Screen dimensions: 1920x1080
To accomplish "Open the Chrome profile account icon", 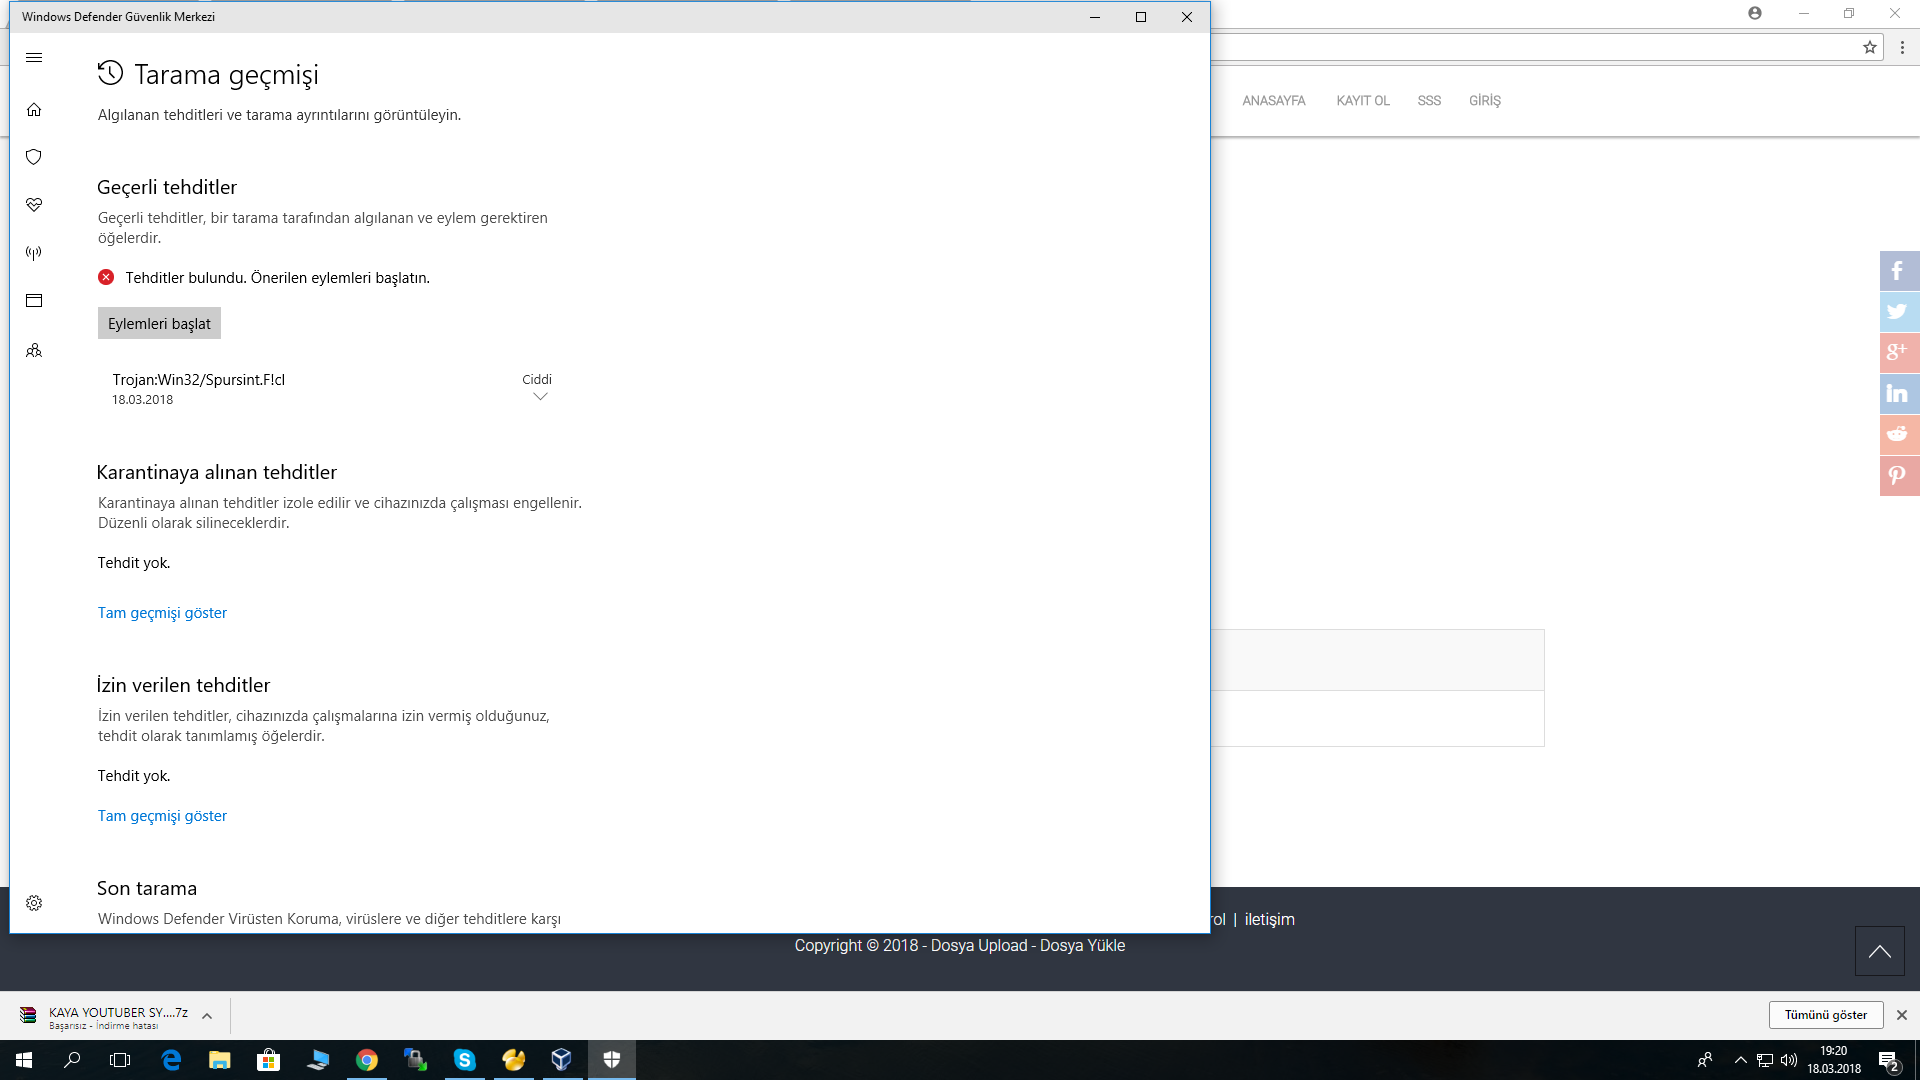I will [1755, 13].
